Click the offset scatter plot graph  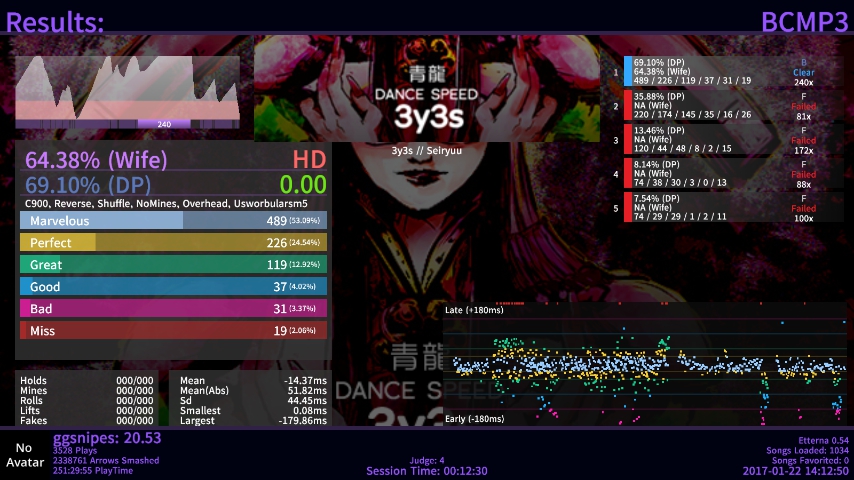point(644,365)
